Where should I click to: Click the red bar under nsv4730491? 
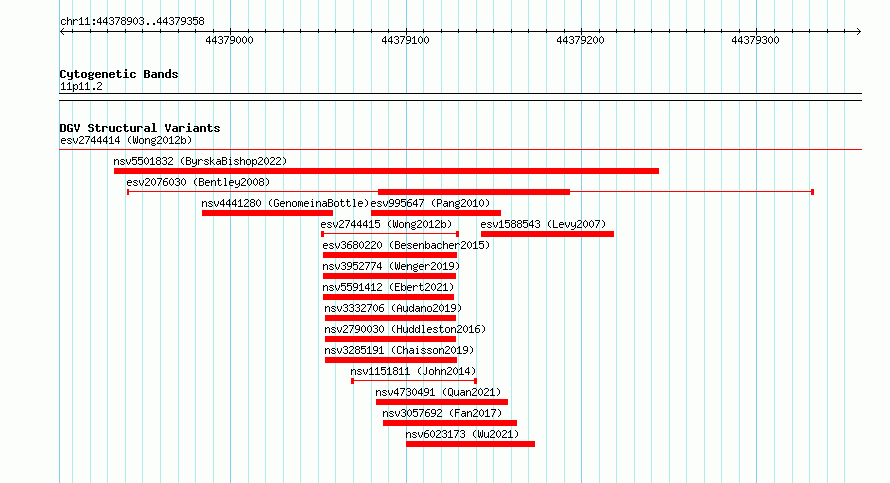click(442, 402)
